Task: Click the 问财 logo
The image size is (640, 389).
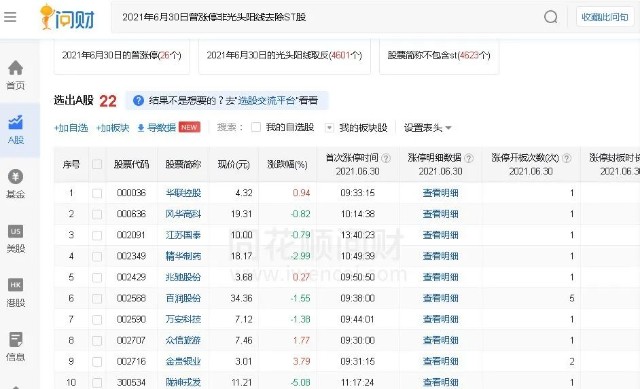Action: point(67,17)
